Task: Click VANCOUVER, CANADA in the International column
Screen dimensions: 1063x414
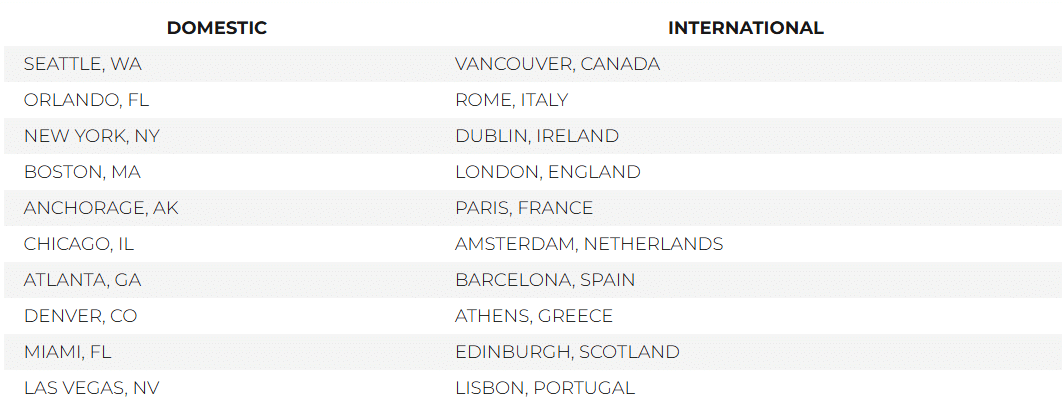Action: click(557, 64)
